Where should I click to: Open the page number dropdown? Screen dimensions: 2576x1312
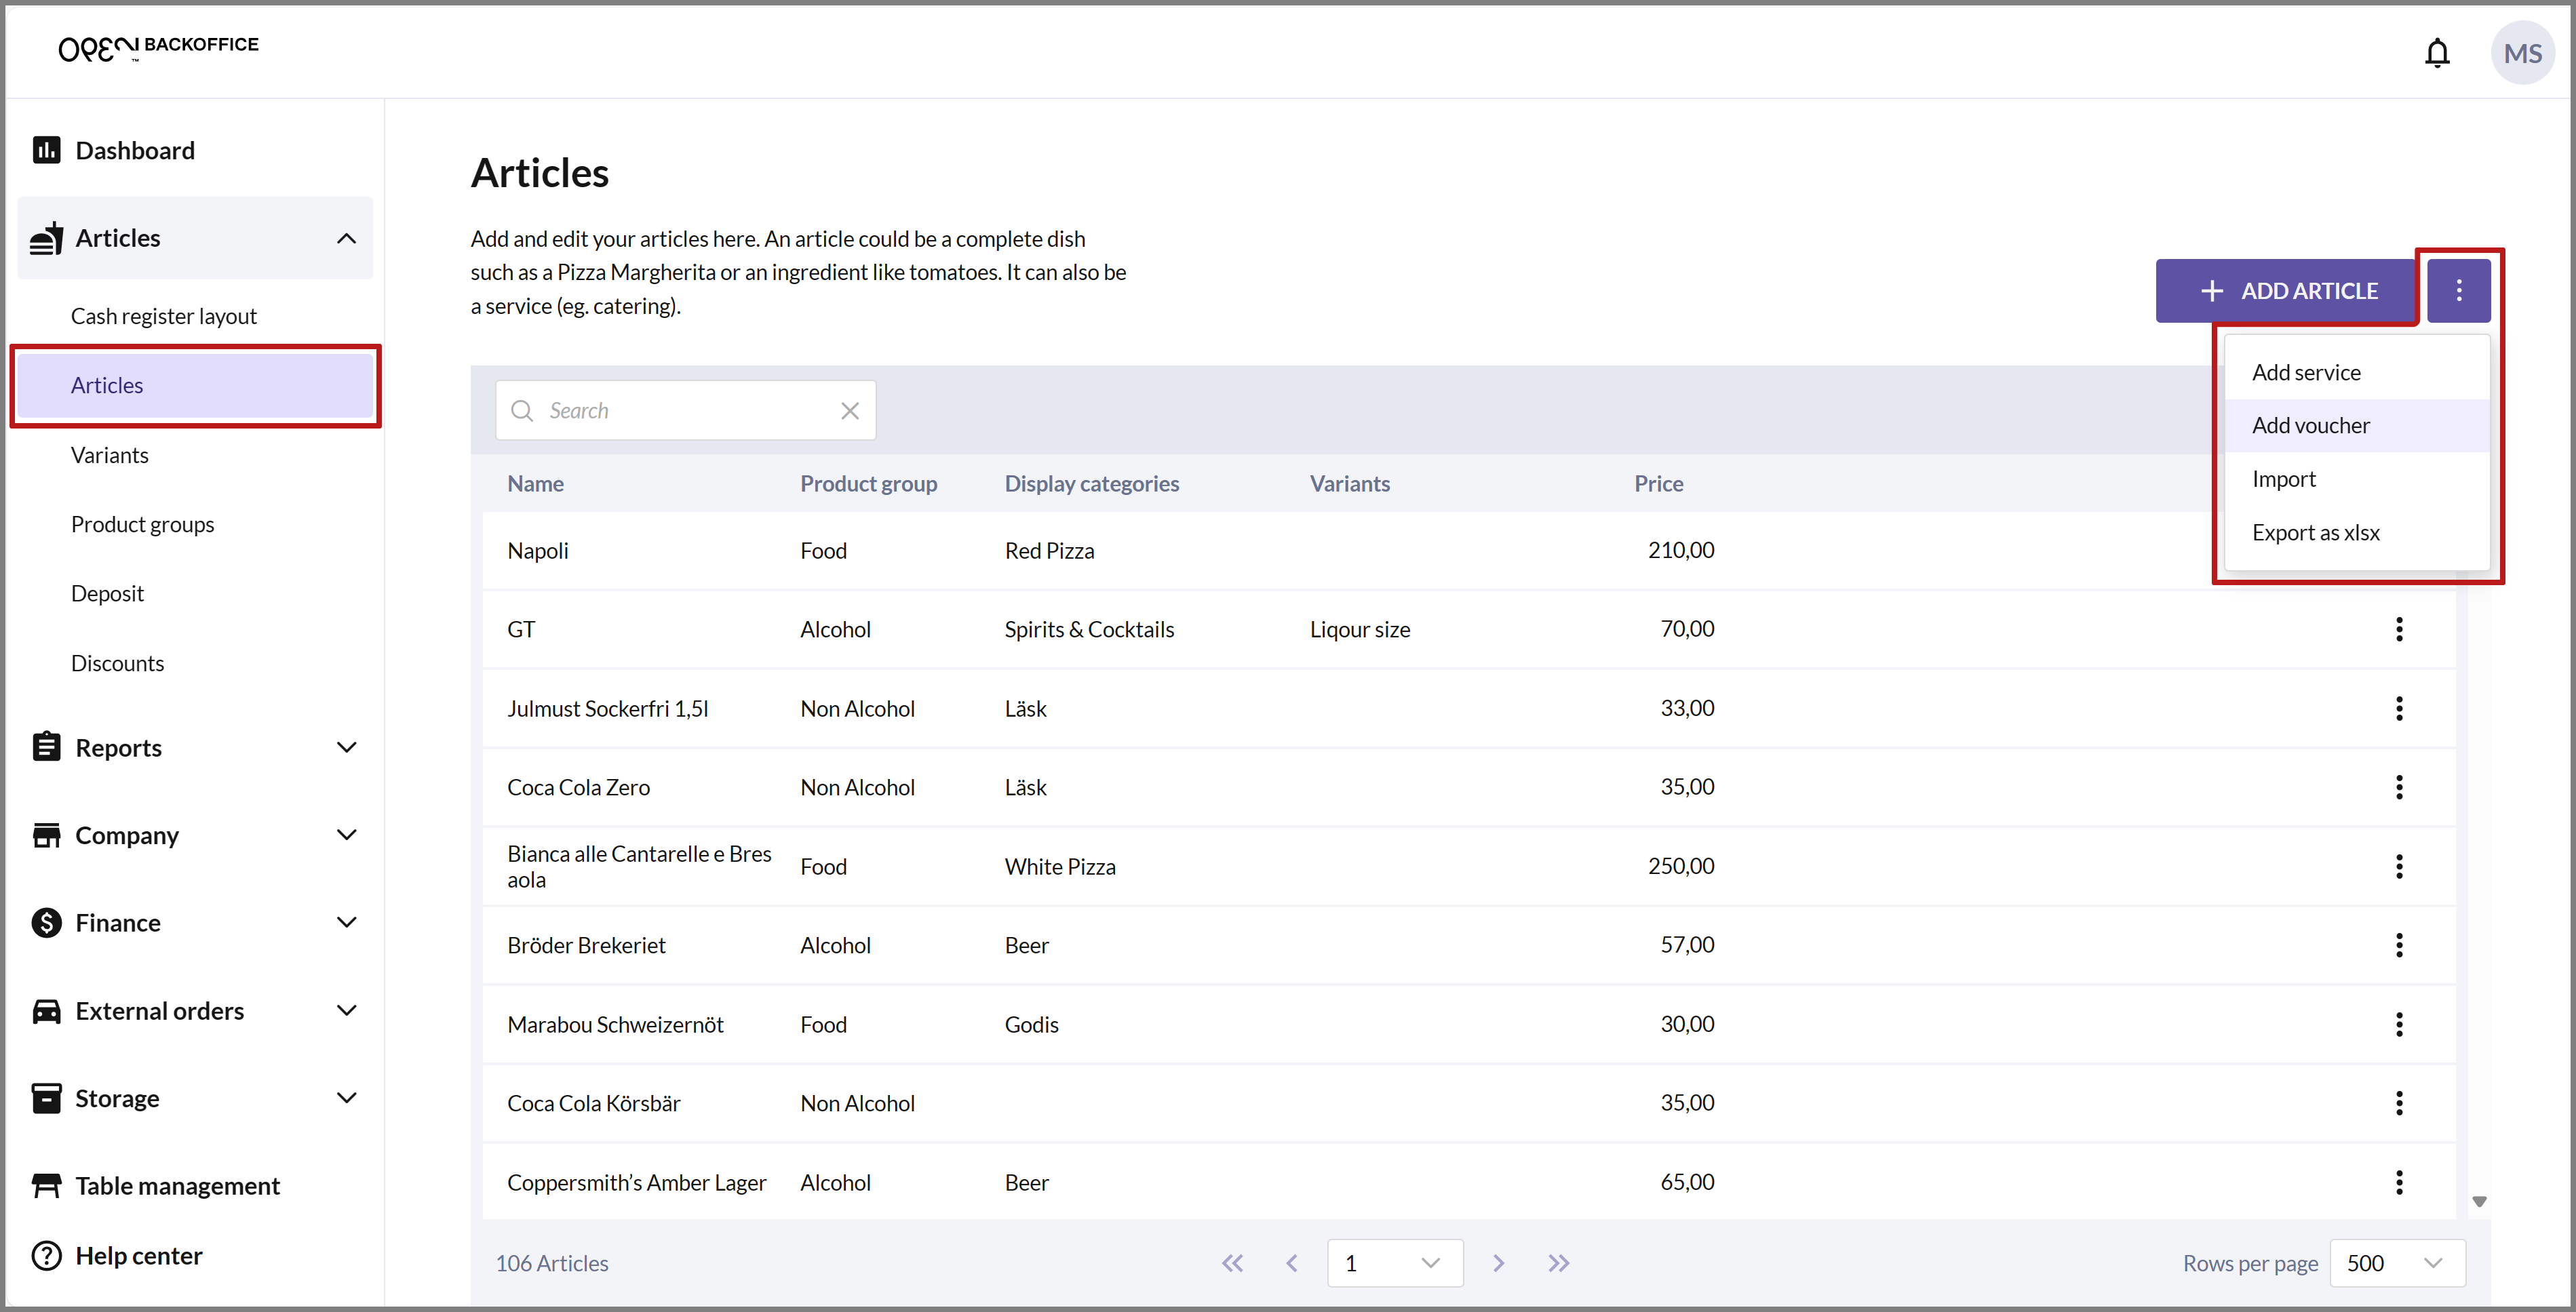pyautogui.click(x=1394, y=1263)
